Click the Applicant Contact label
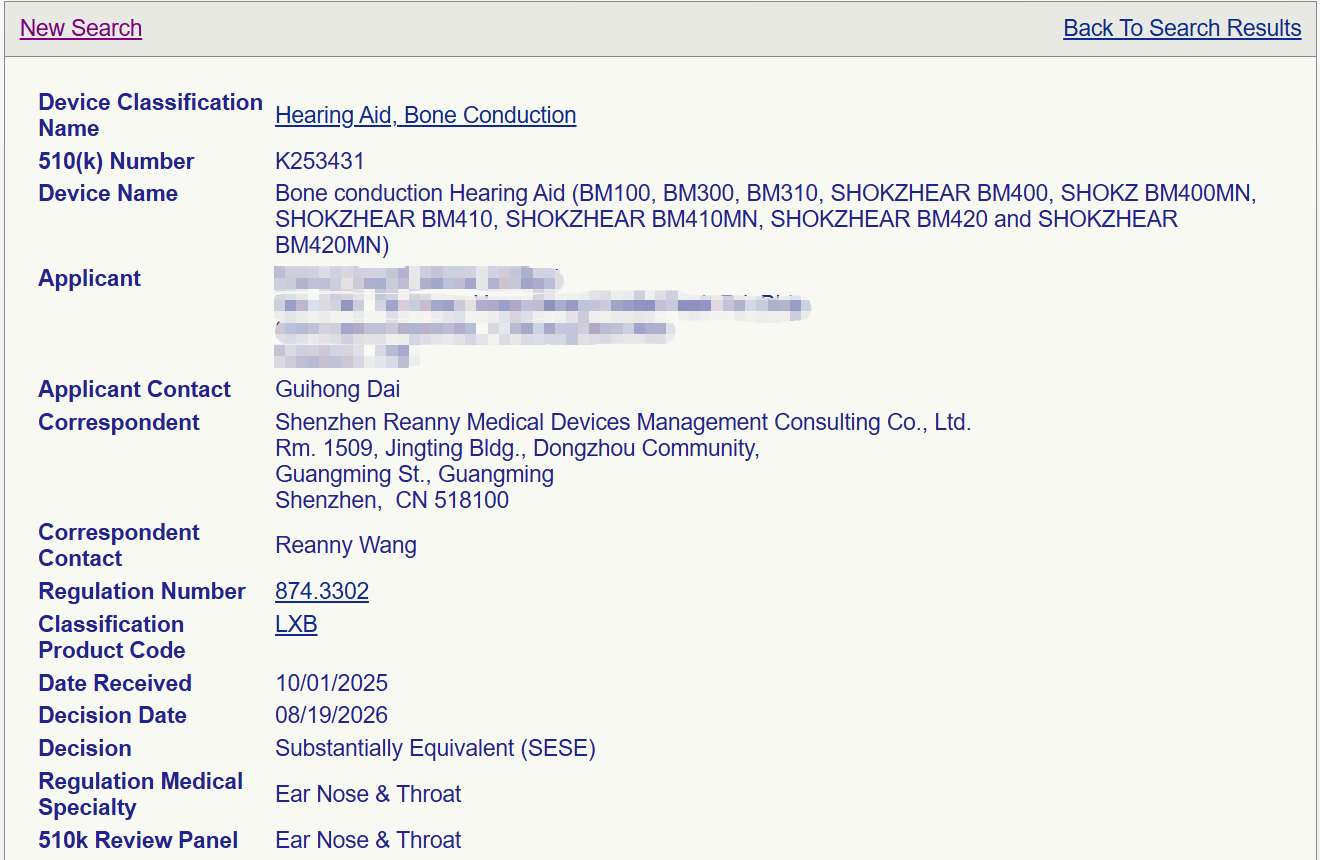Image resolution: width=1320 pixels, height=860 pixels. click(134, 389)
